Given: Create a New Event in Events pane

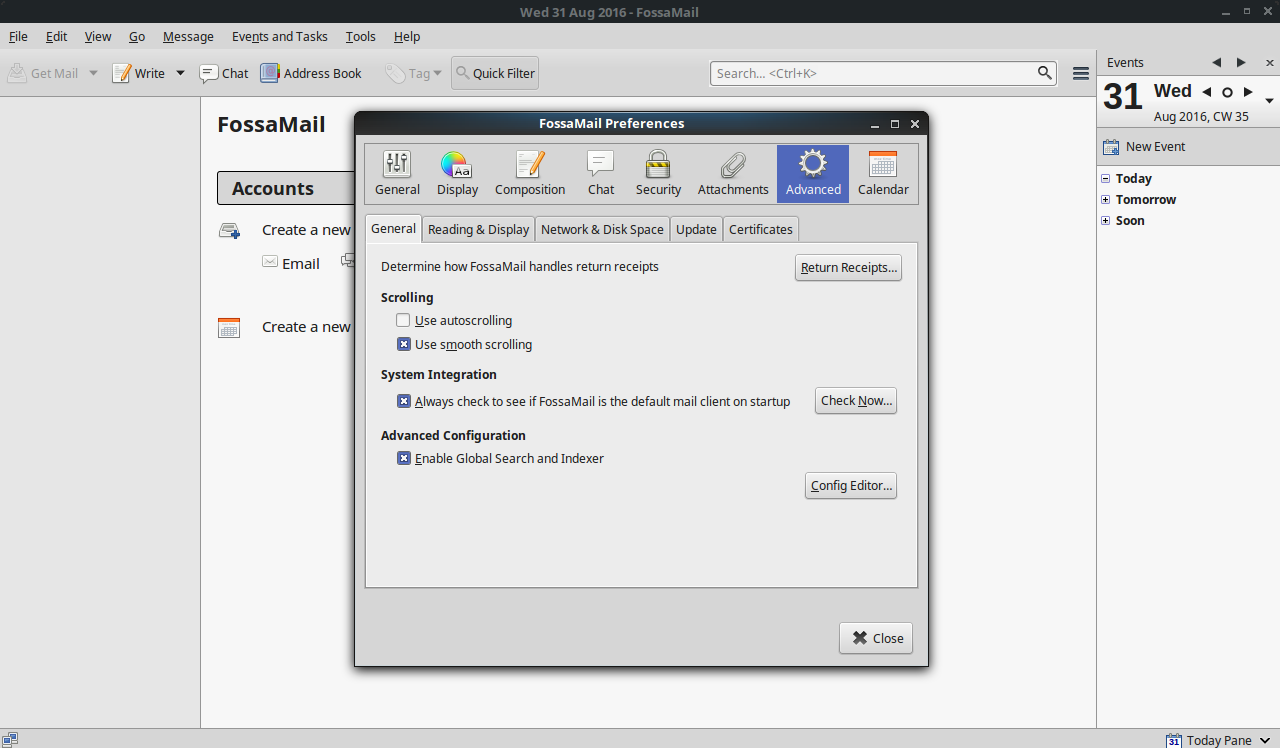Looking at the screenshot, I should 1144,146.
